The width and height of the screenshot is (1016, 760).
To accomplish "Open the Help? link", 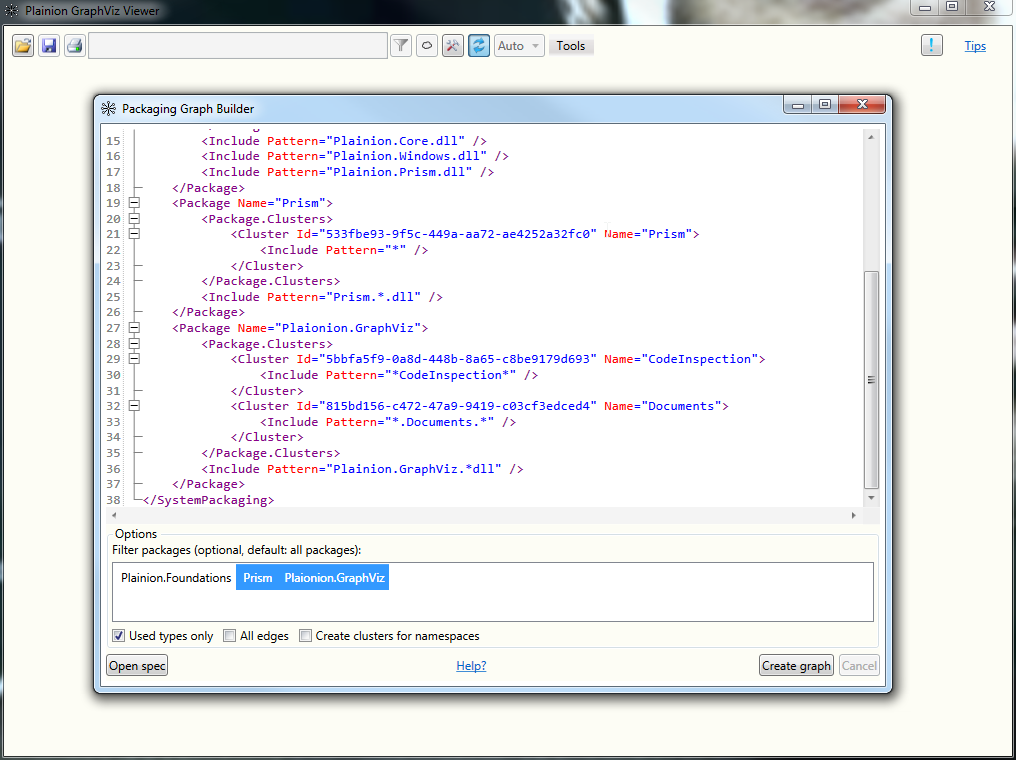I will [471, 665].
